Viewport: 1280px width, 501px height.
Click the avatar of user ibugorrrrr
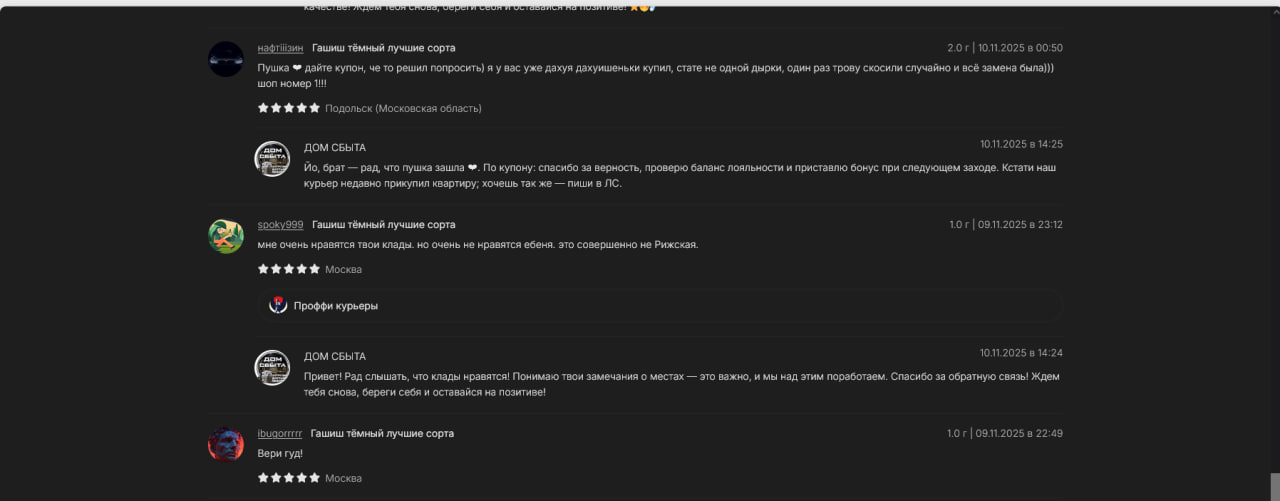click(x=226, y=445)
